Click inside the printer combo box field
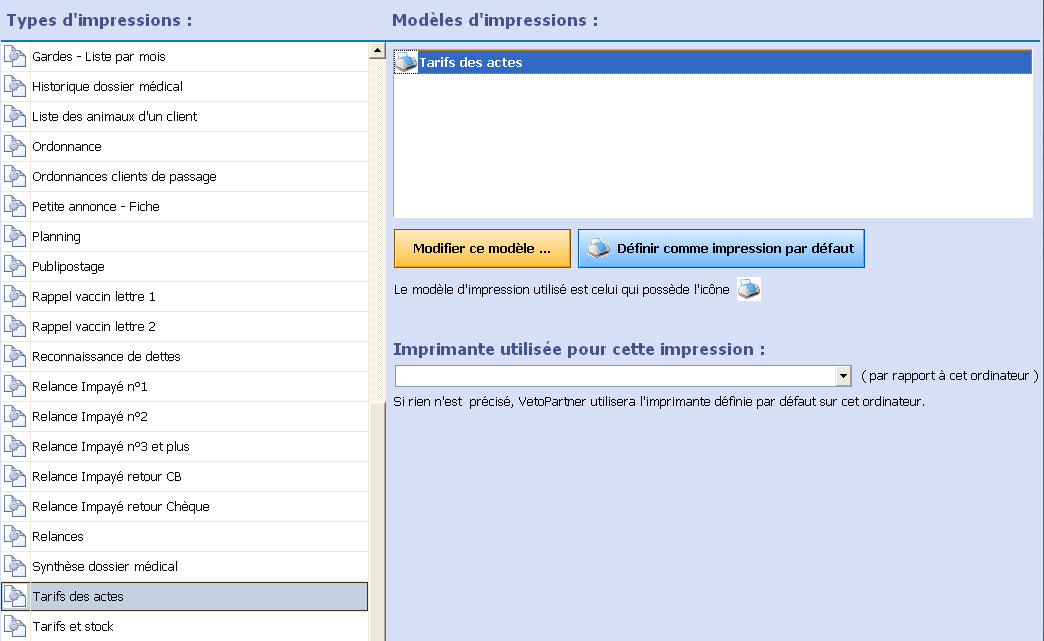Image resolution: width=1044 pixels, height=641 pixels. 614,376
